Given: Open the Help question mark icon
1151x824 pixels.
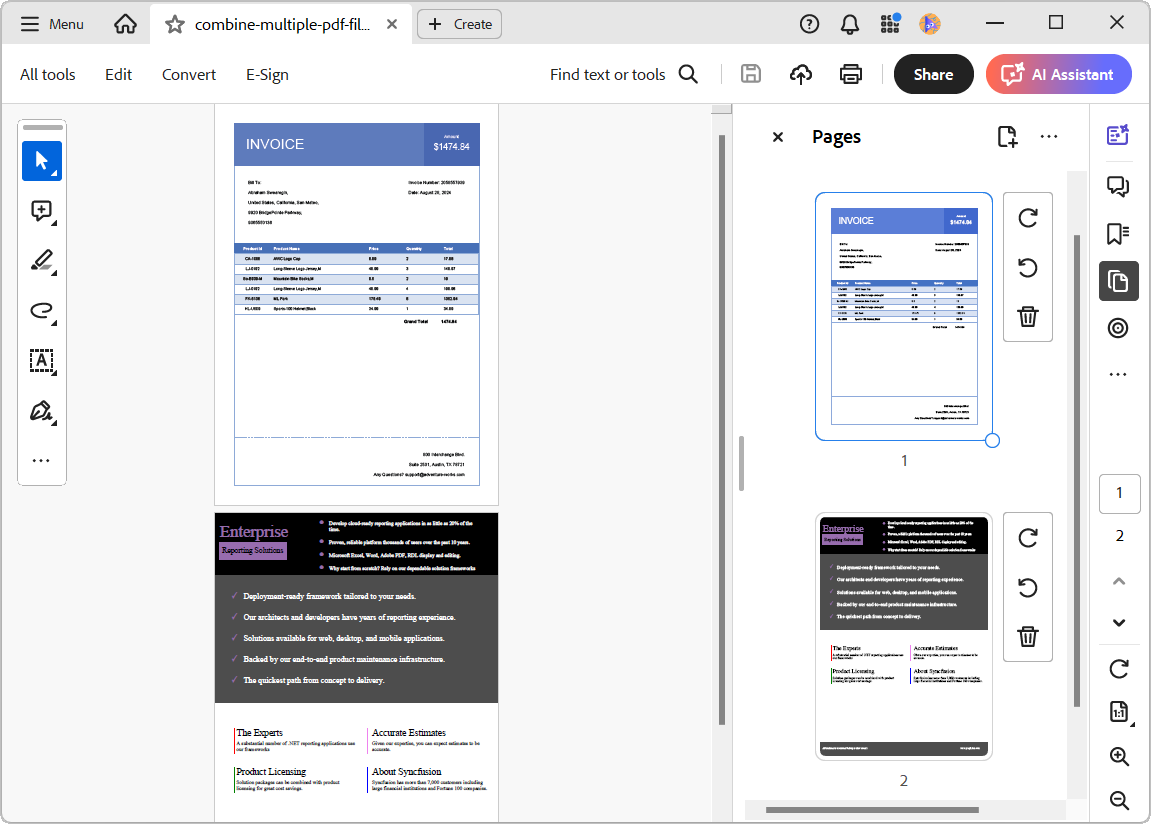Looking at the screenshot, I should tap(809, 24).
